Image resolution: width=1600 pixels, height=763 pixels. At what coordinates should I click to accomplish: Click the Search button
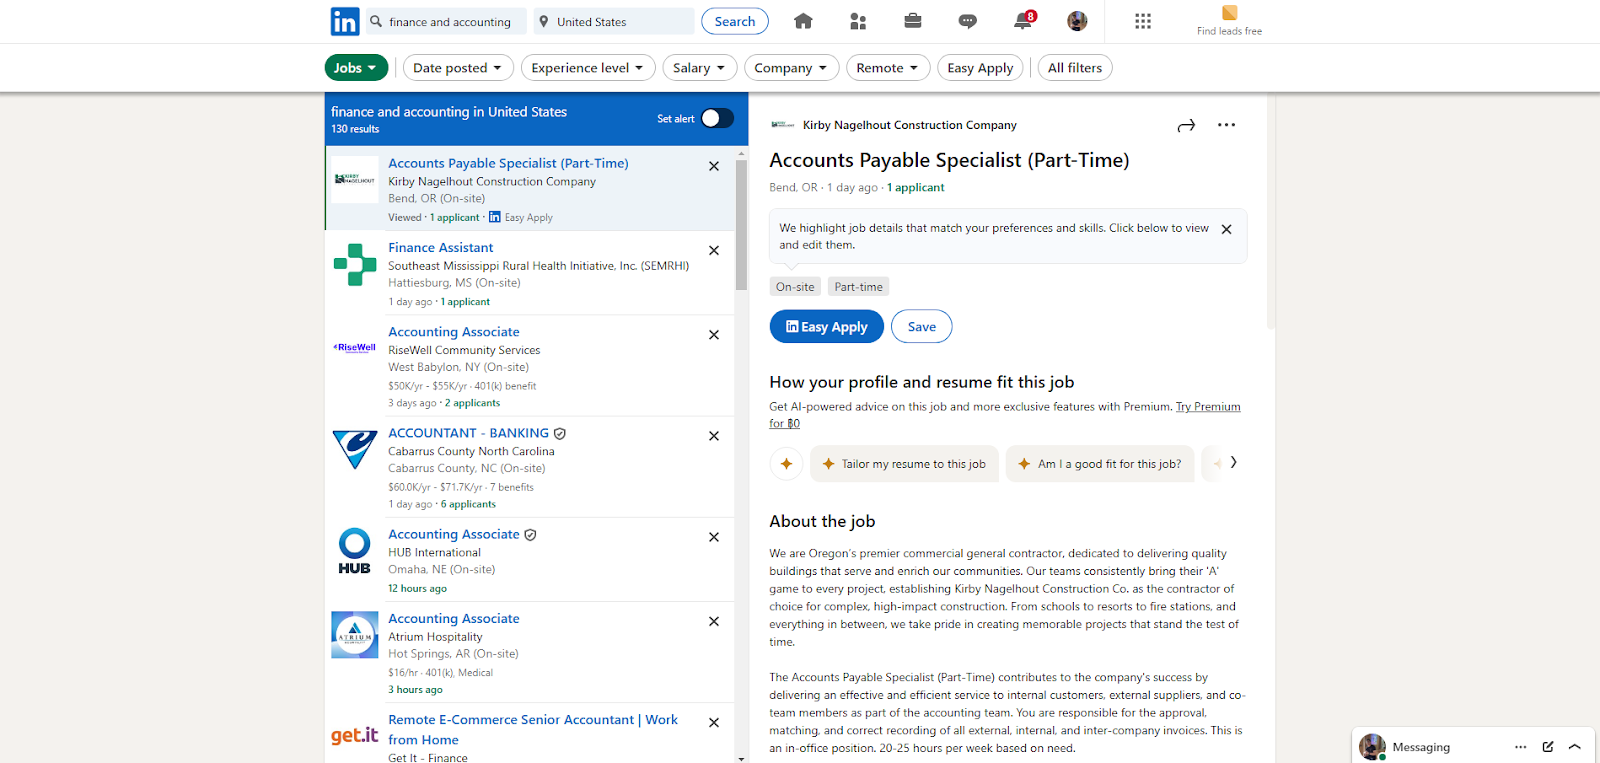(735, 21)
